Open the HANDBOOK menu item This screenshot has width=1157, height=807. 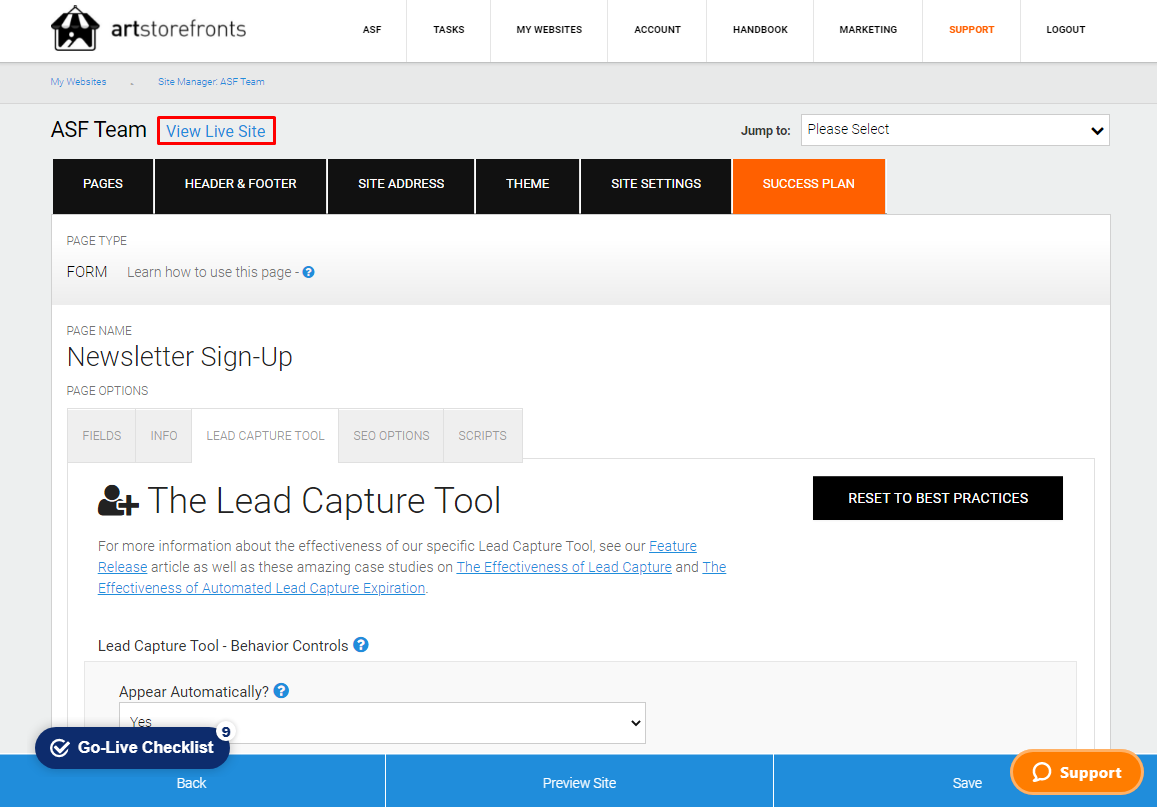pyautogui.click(x=760, y=30)
